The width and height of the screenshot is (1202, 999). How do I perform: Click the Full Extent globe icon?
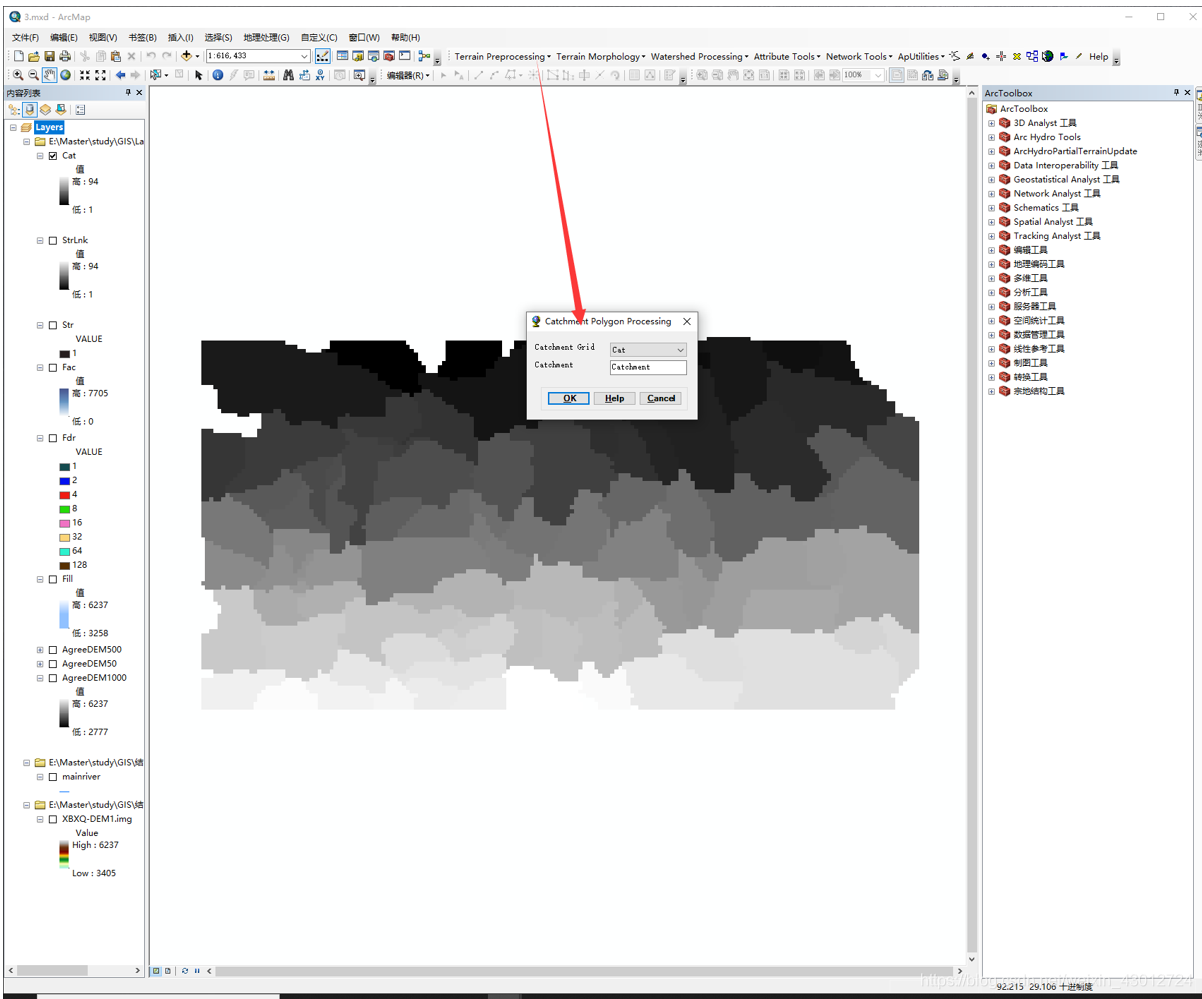(65, 75)
